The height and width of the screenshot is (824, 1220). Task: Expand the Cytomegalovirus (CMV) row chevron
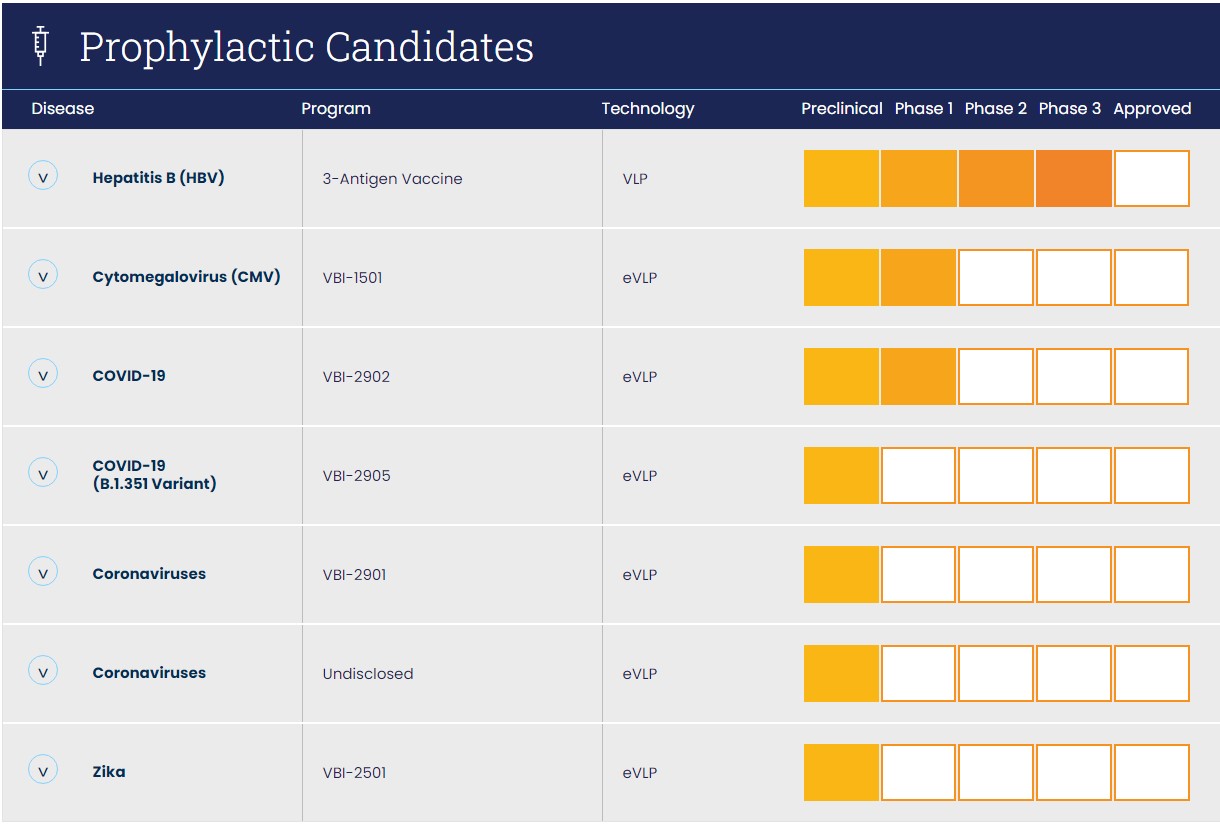point(43,275)
